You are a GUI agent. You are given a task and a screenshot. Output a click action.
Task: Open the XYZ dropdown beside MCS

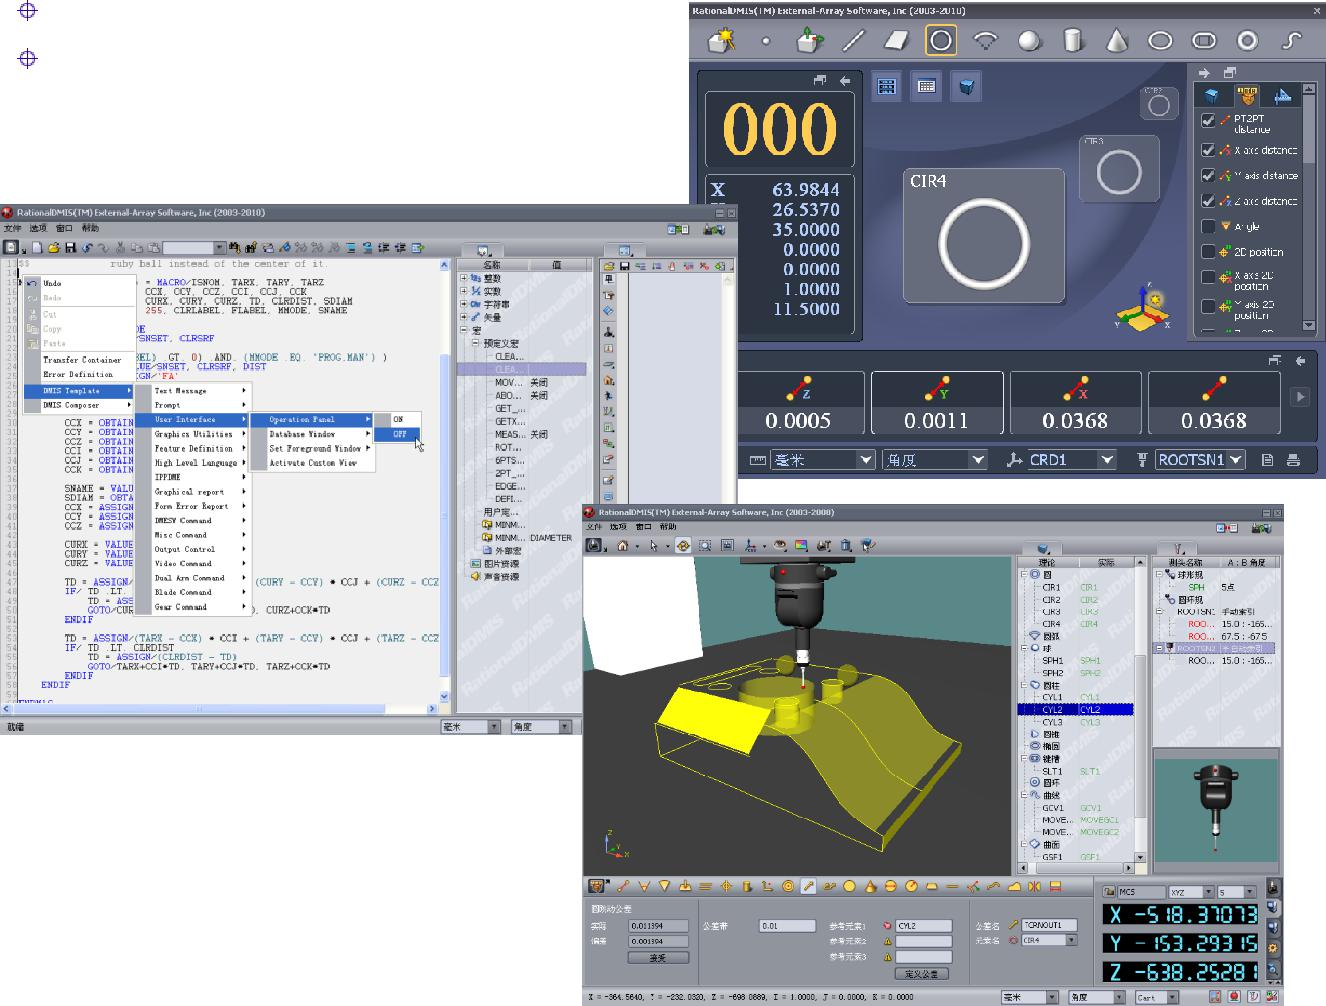(x=1208, y=892)
